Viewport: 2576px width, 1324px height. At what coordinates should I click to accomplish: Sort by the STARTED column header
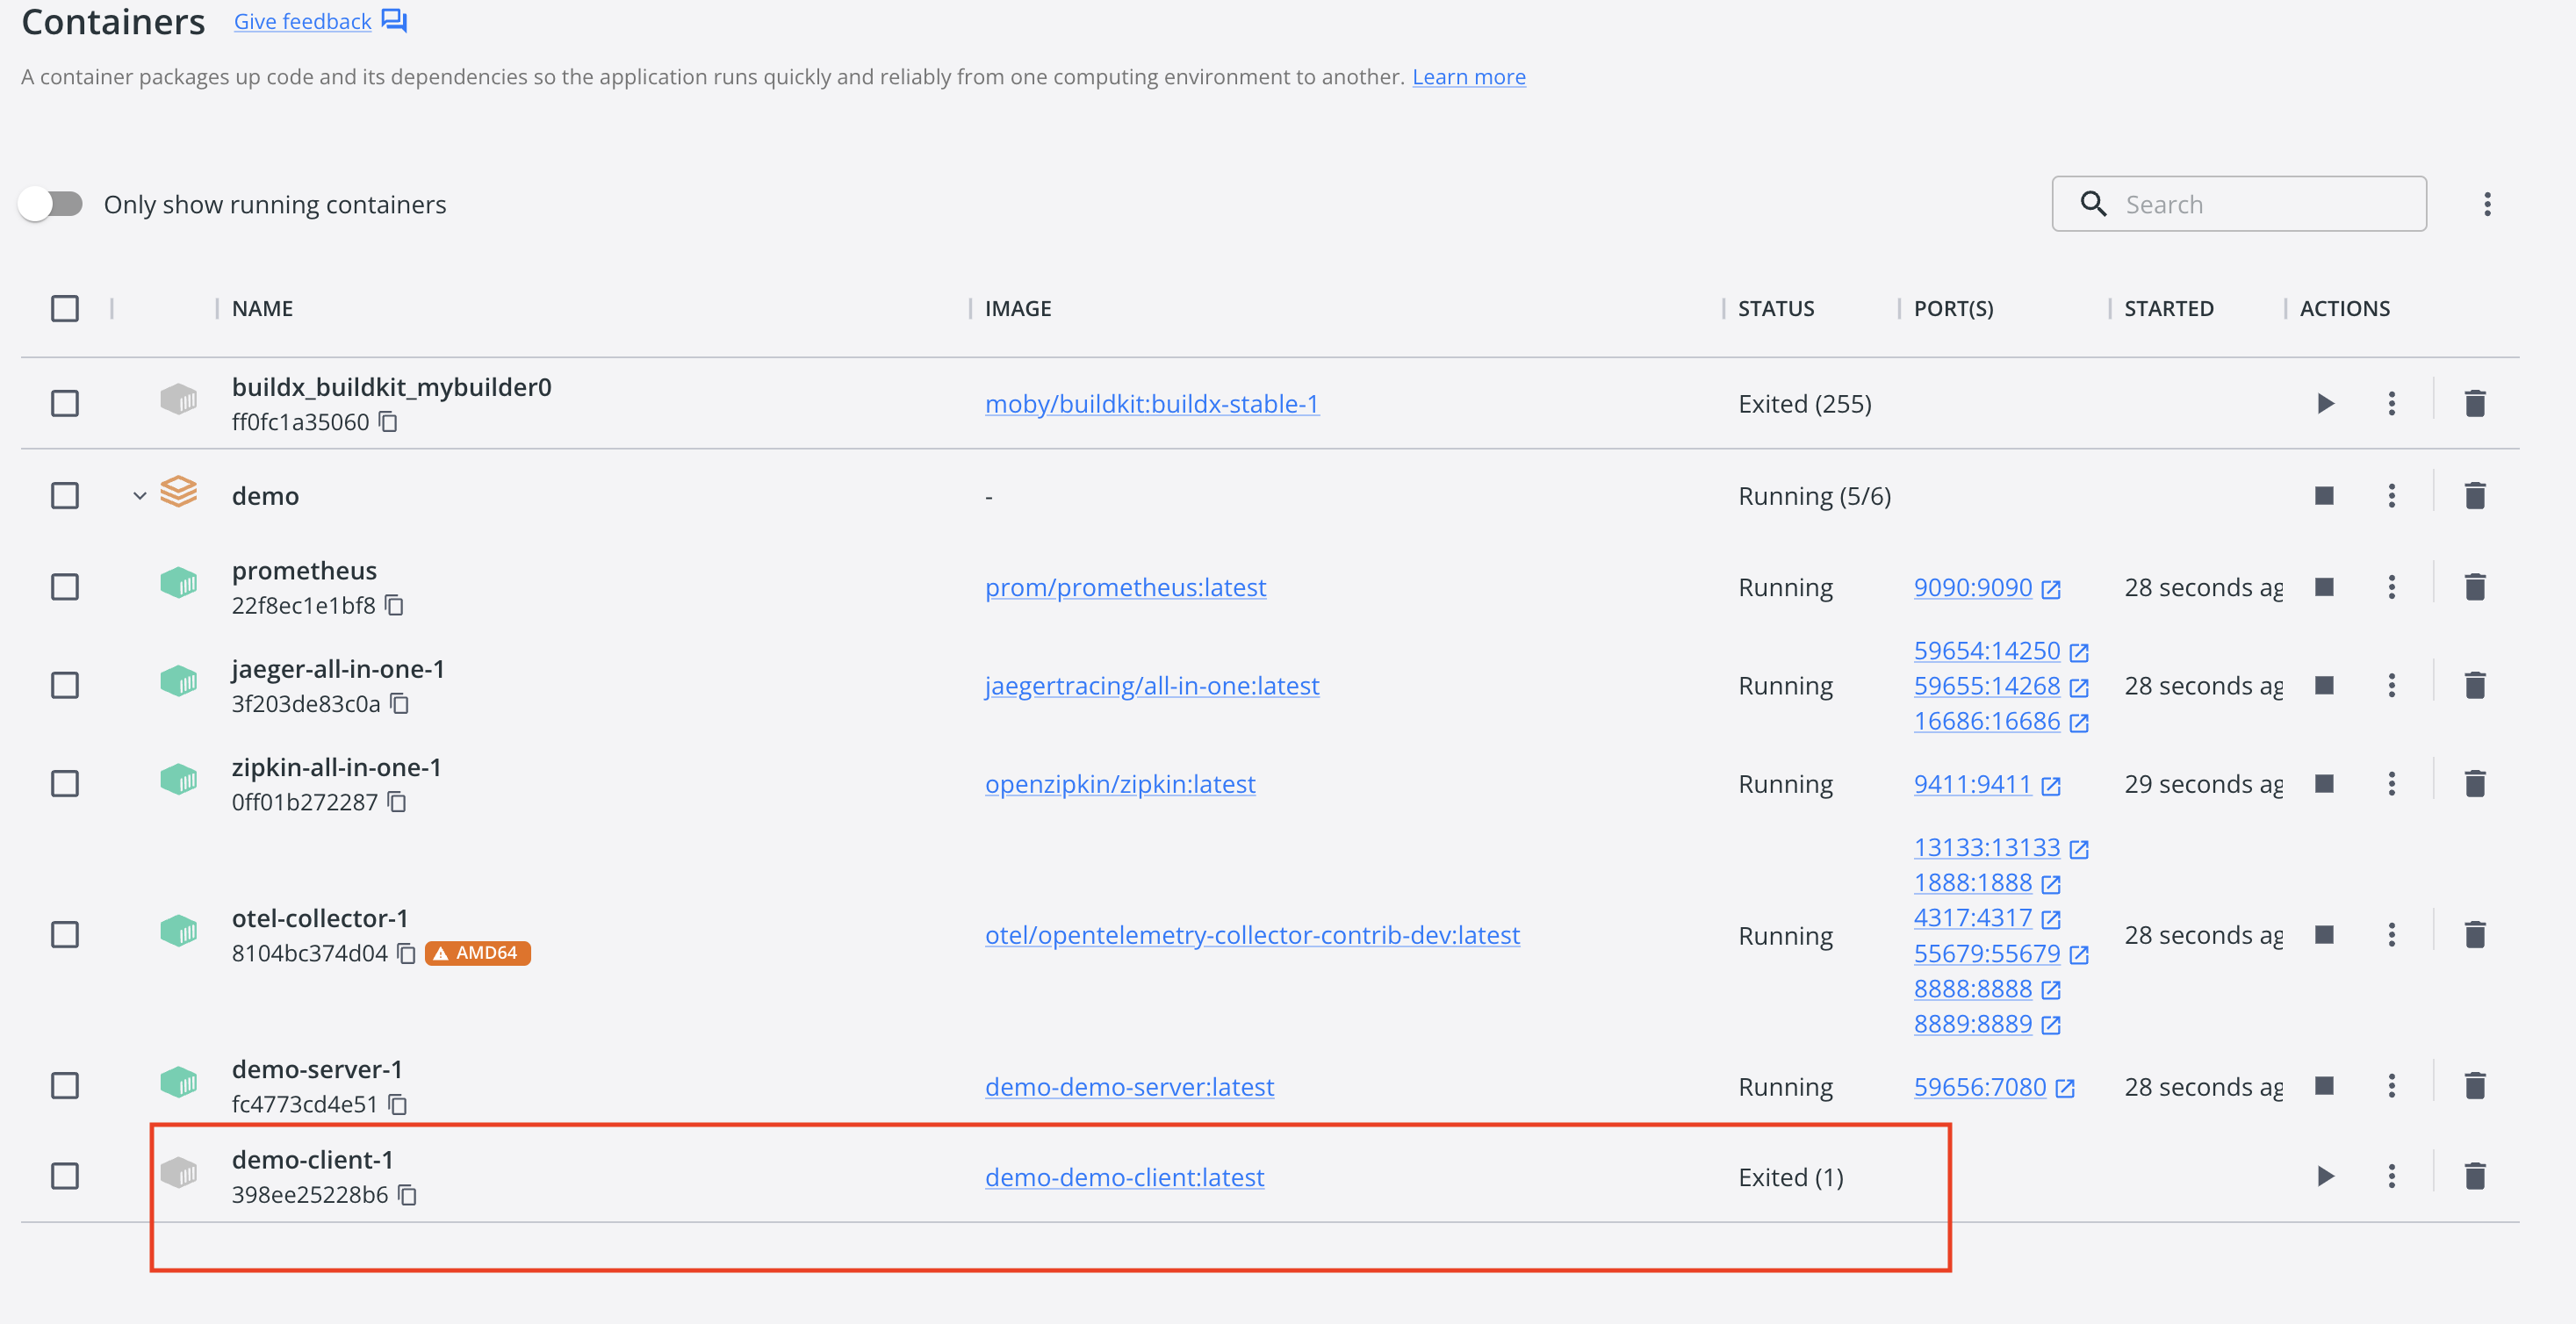[x=2169, y=308]
